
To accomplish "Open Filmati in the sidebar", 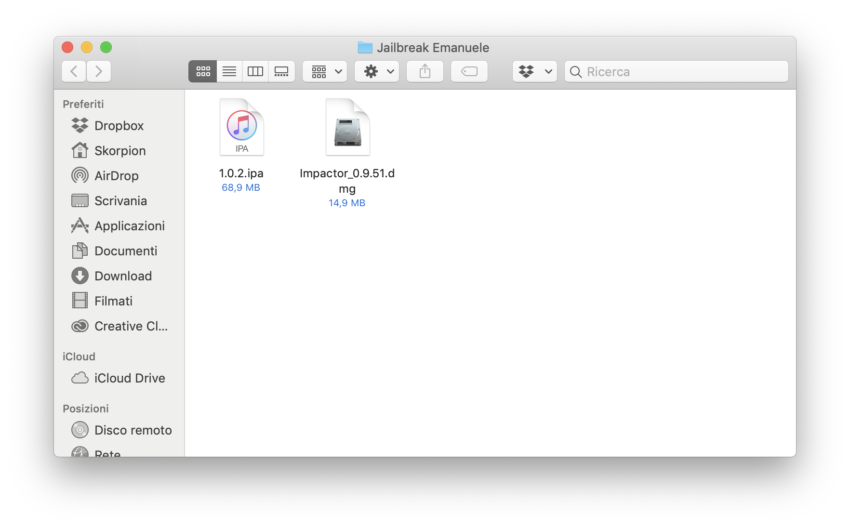I will (x=119, y=301).
